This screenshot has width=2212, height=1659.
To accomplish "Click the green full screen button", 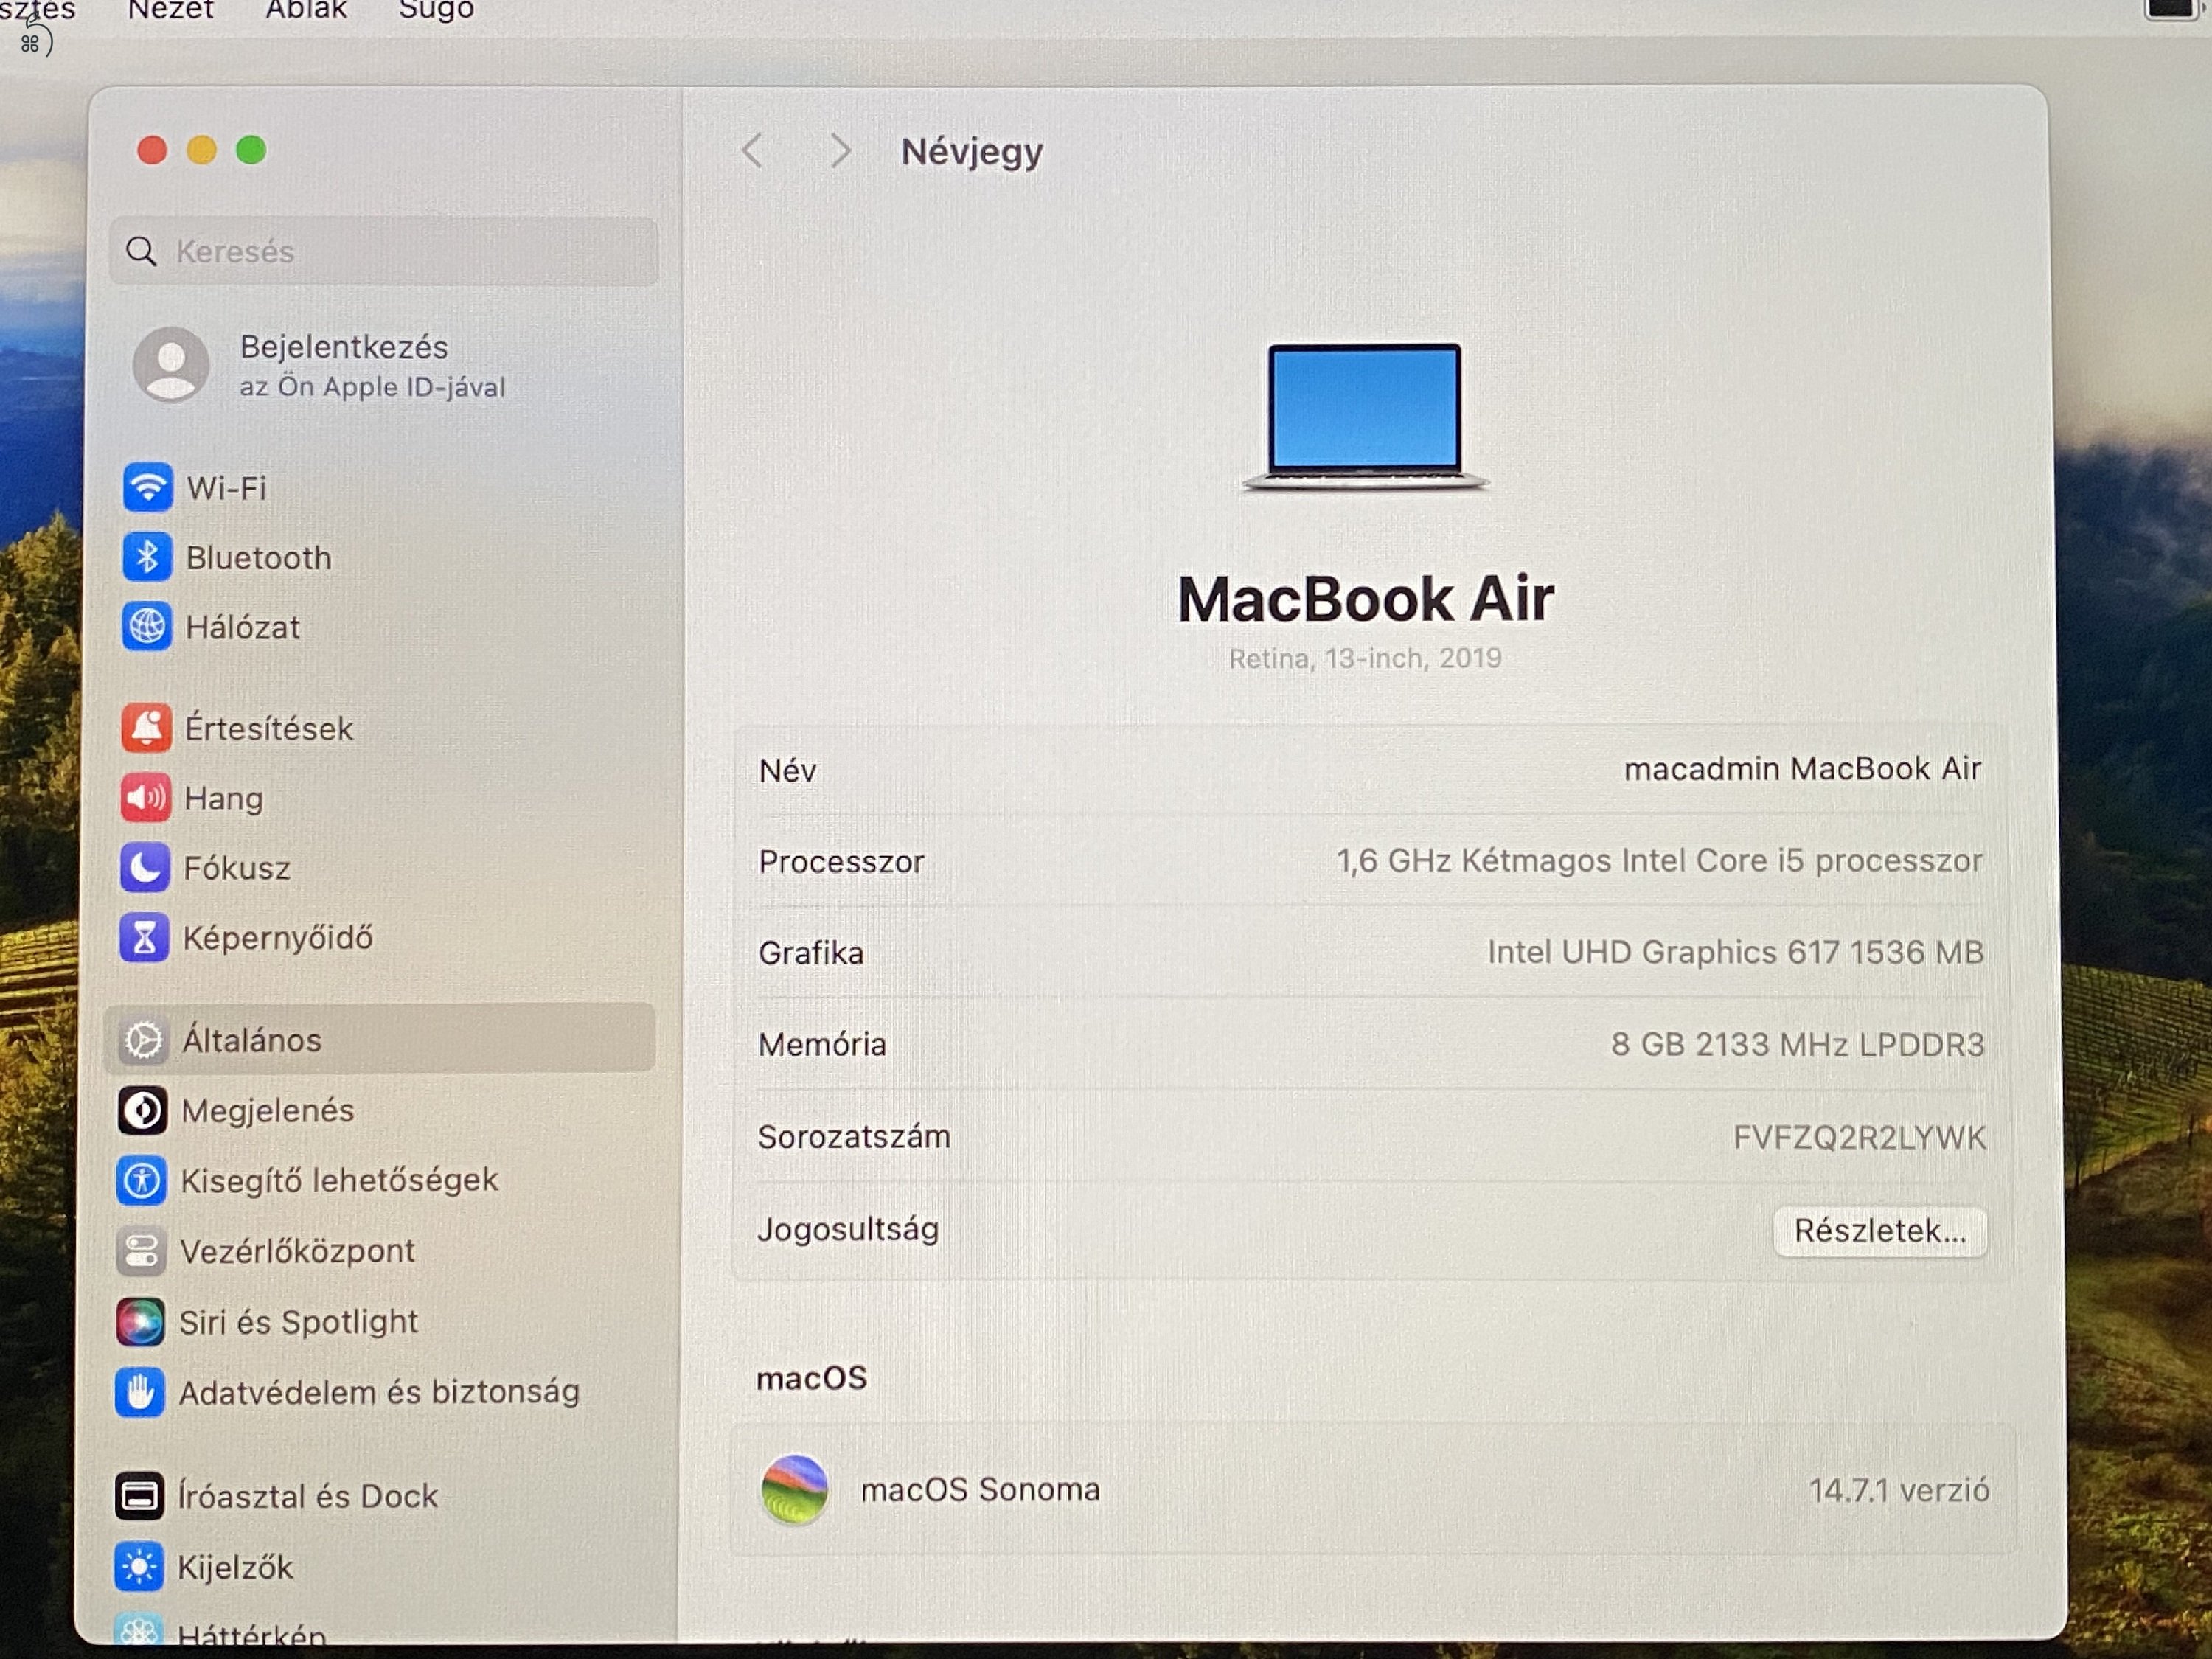I will (x=251, y=150).
